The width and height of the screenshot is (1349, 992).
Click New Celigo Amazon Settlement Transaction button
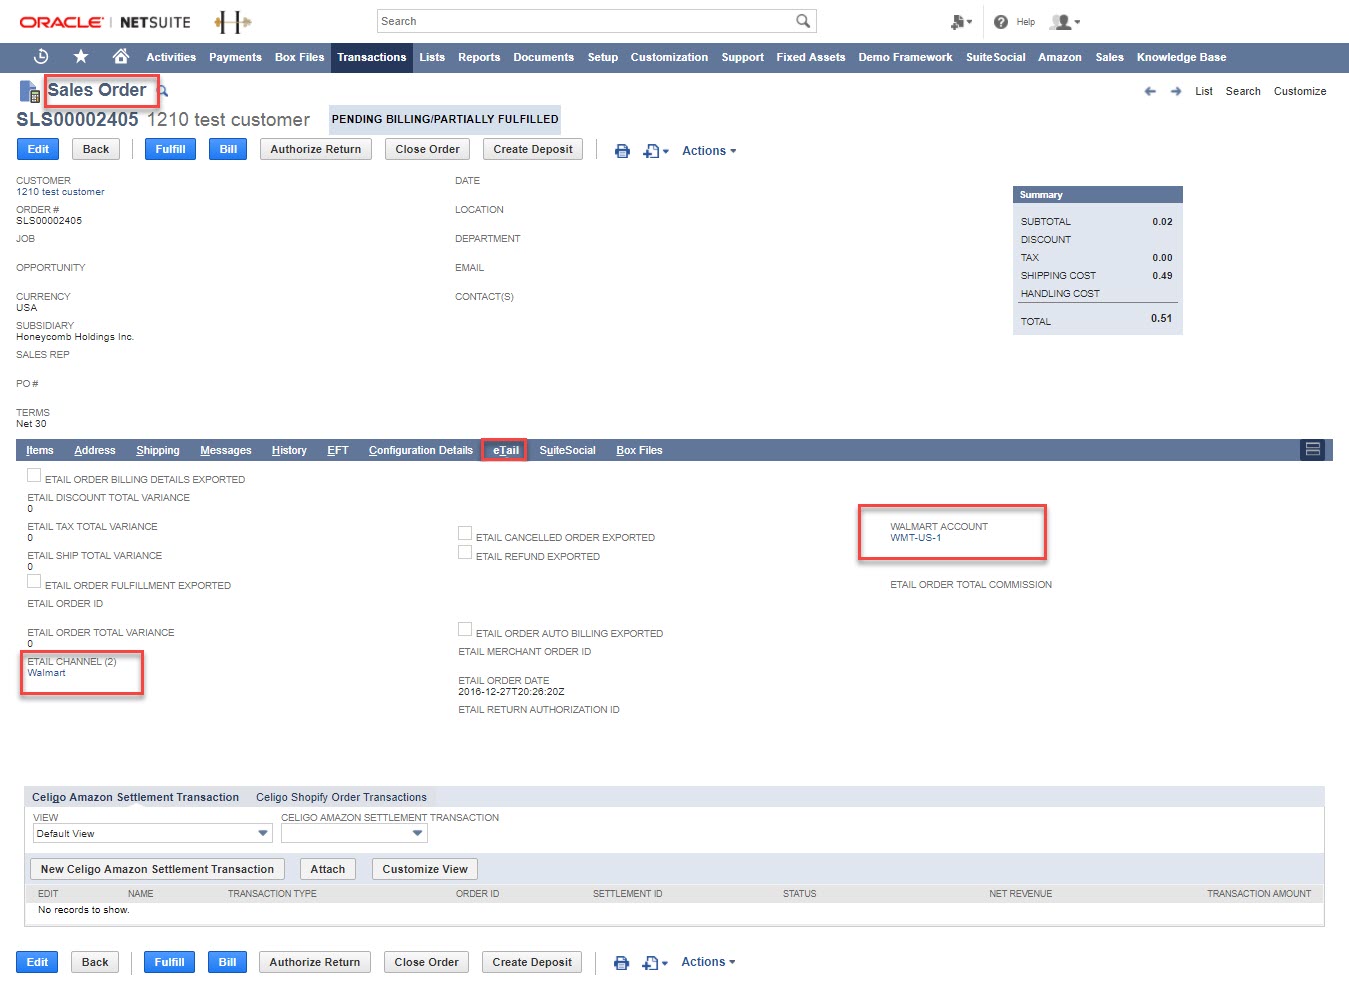pyautogui.click(x=157, y=869)
